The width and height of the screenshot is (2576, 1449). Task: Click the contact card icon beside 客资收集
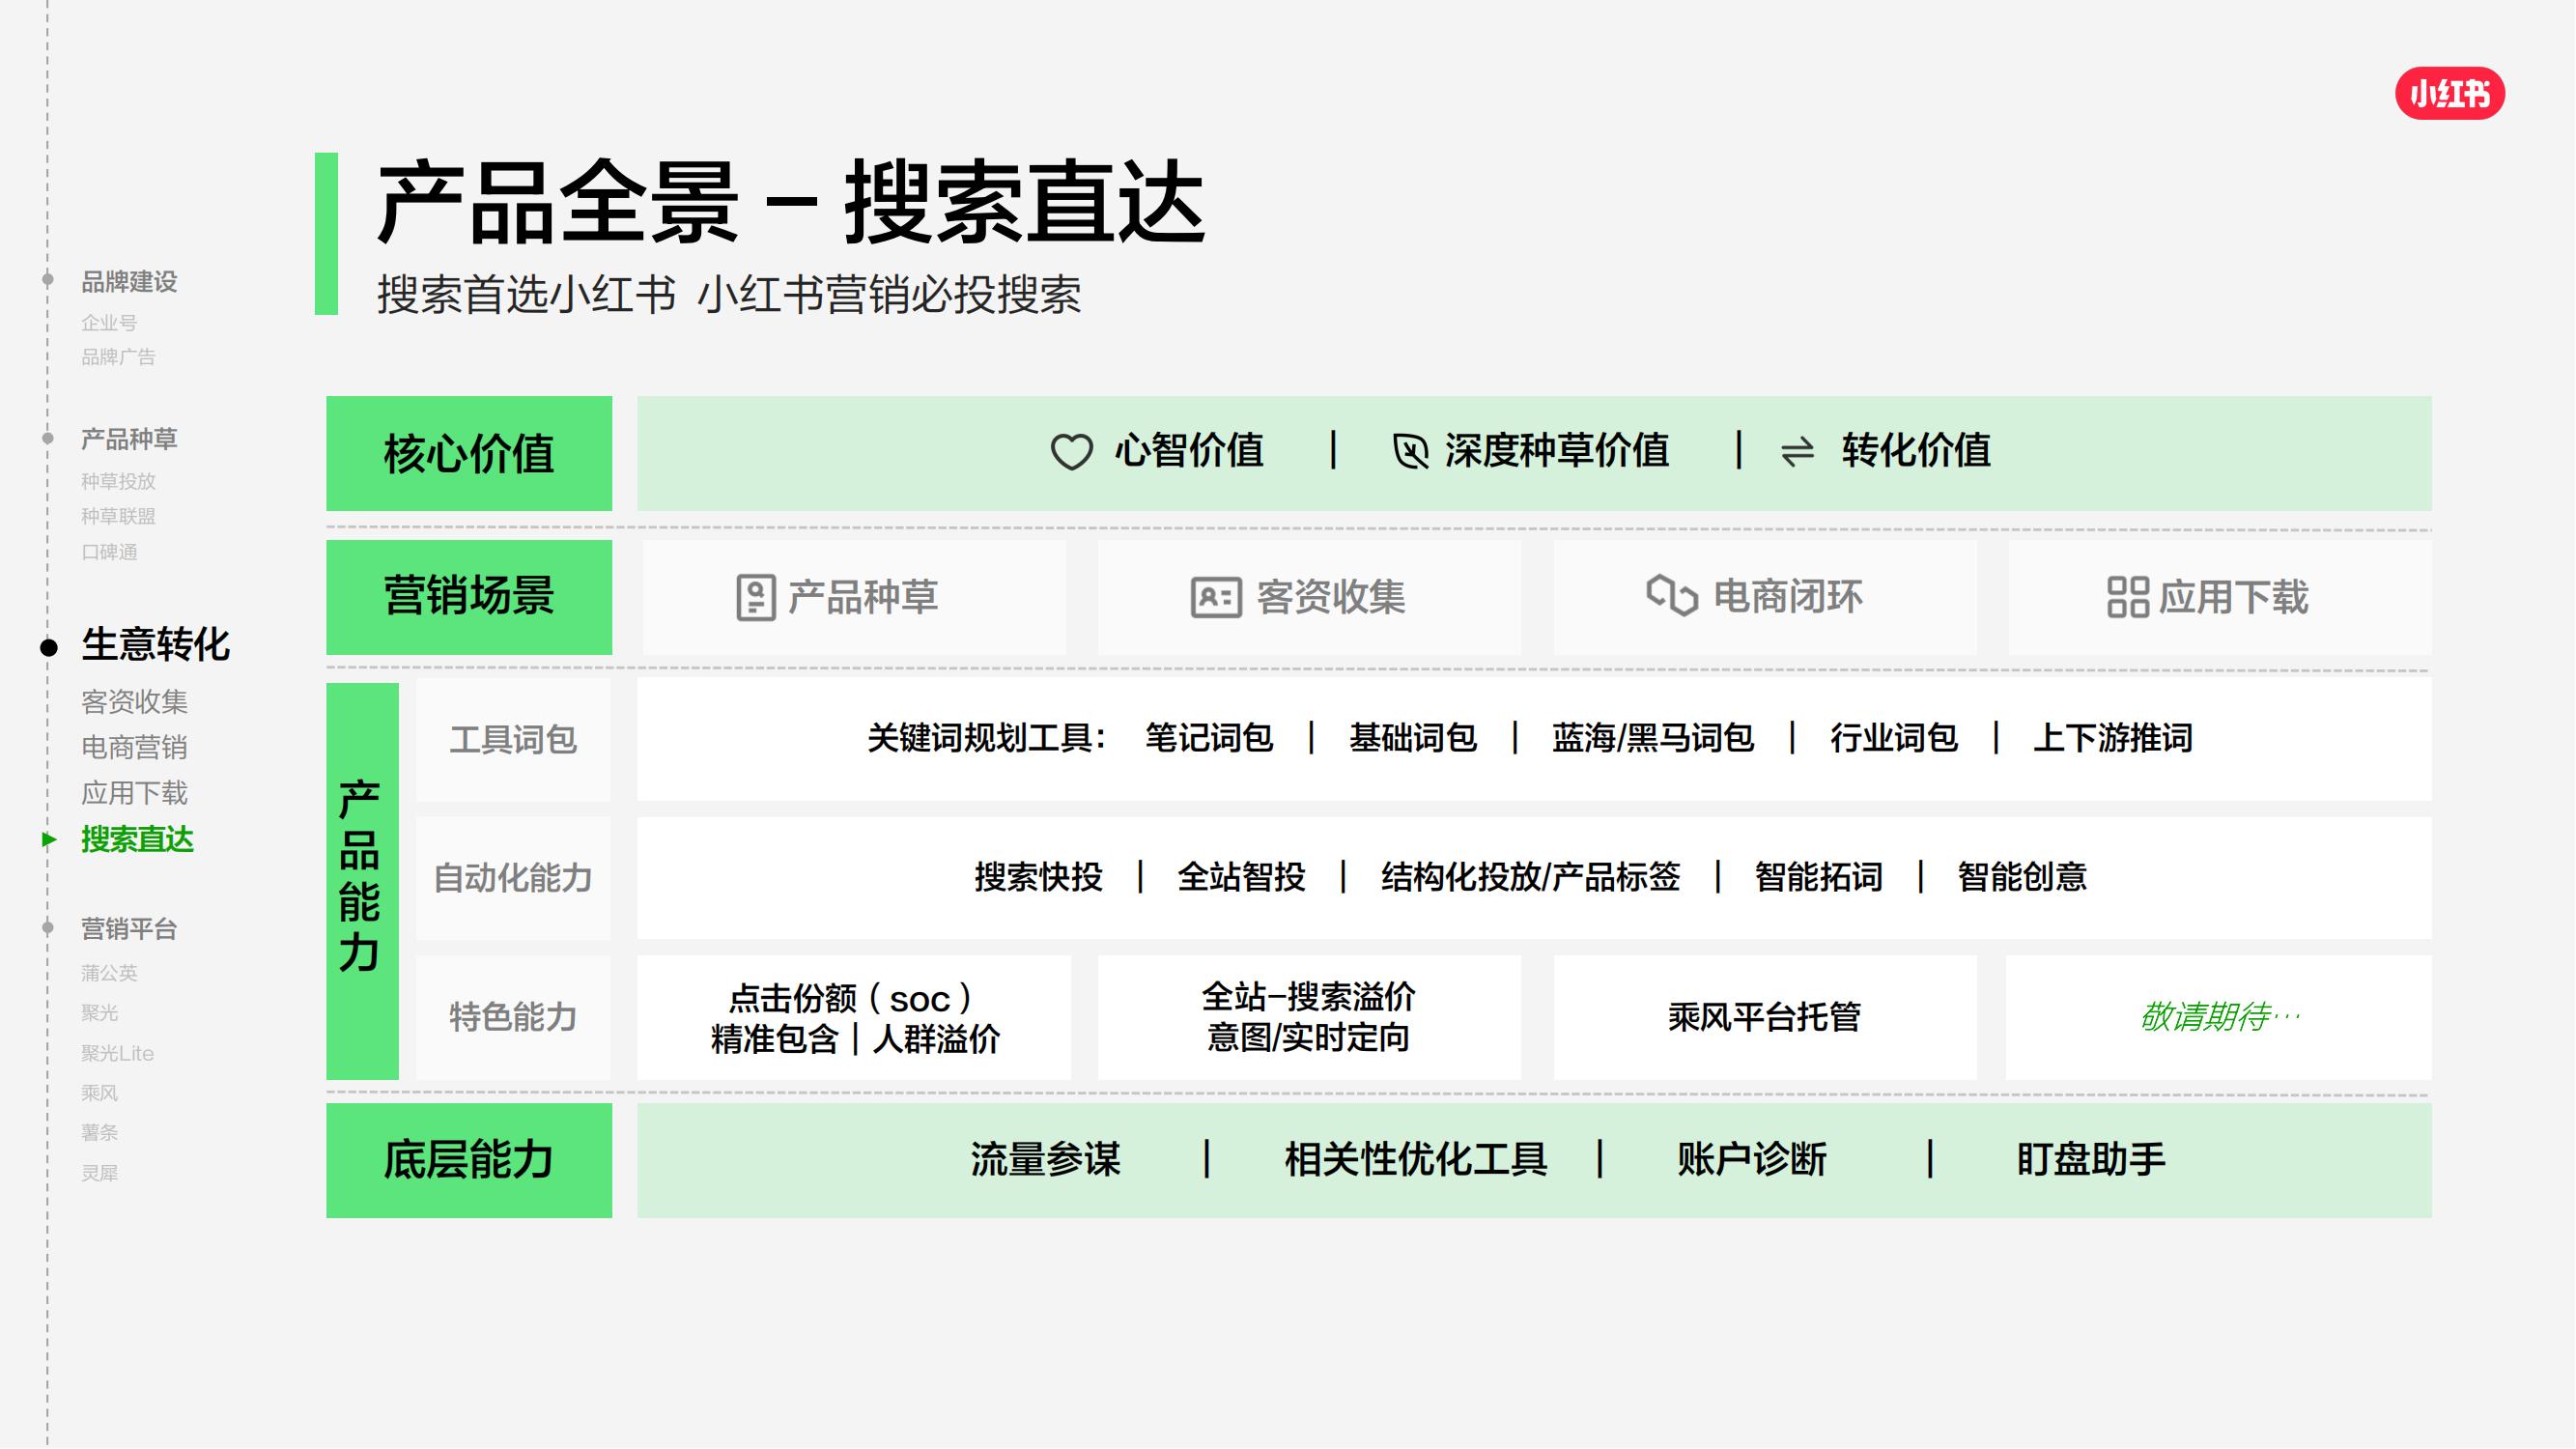tap(1215, 598)
